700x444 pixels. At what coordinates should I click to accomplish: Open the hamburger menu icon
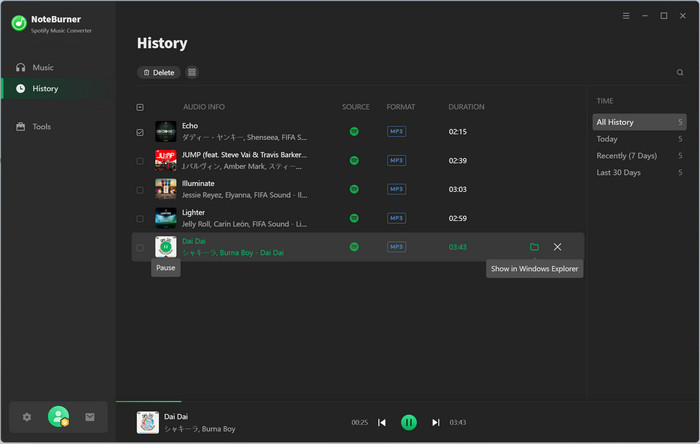(x=626, y=16)
